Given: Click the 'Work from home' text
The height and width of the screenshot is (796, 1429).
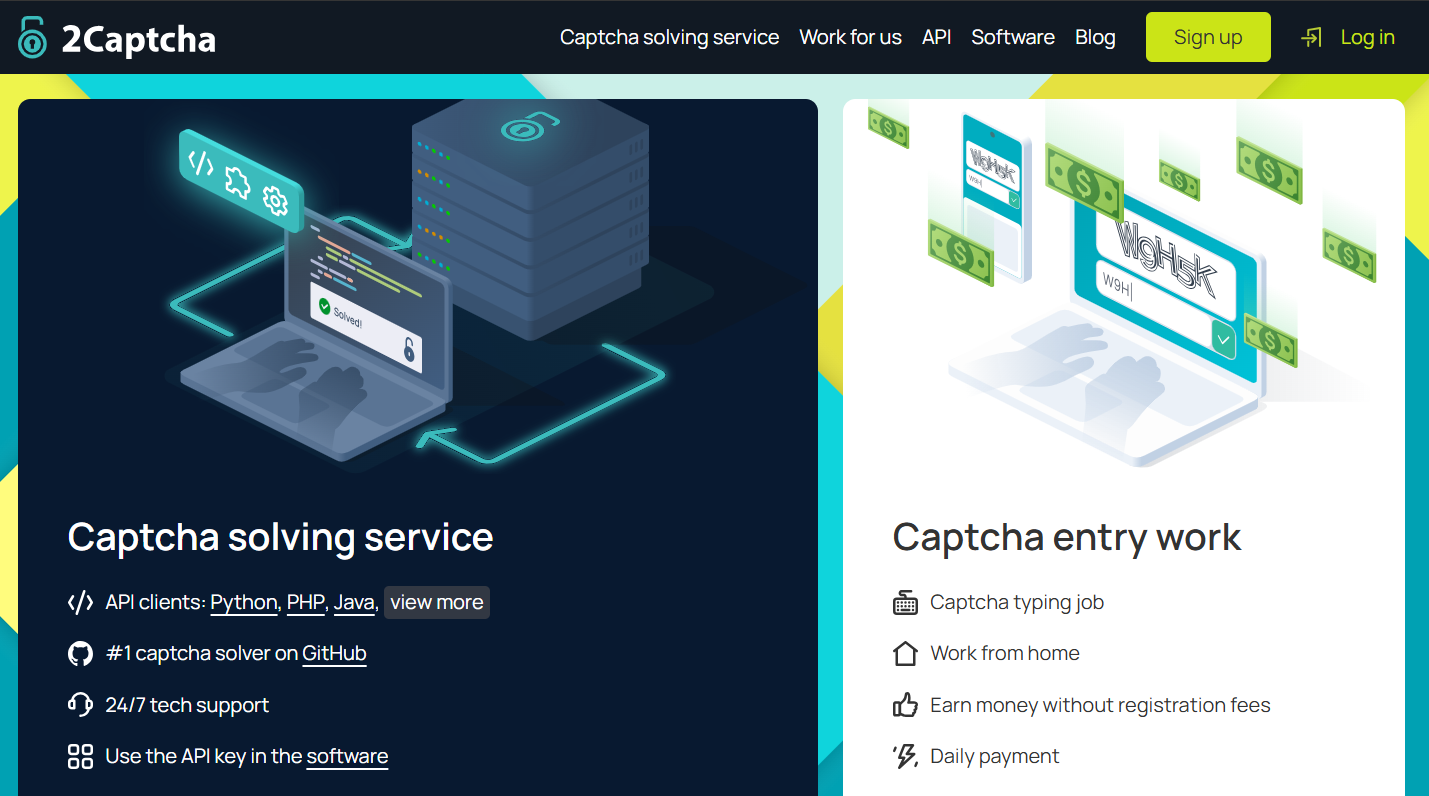Looking at the screenshot, I should (x=1005, y=653).
